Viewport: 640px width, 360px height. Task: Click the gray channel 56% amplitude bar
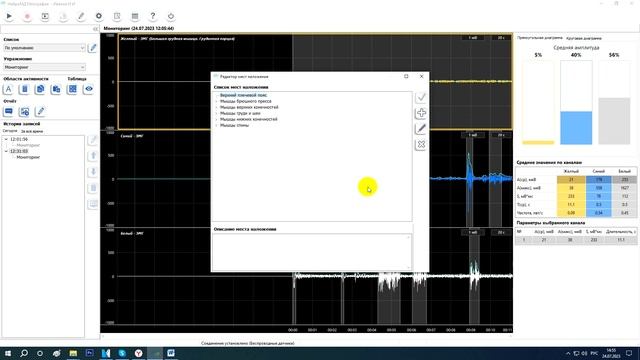pos(614,121)
